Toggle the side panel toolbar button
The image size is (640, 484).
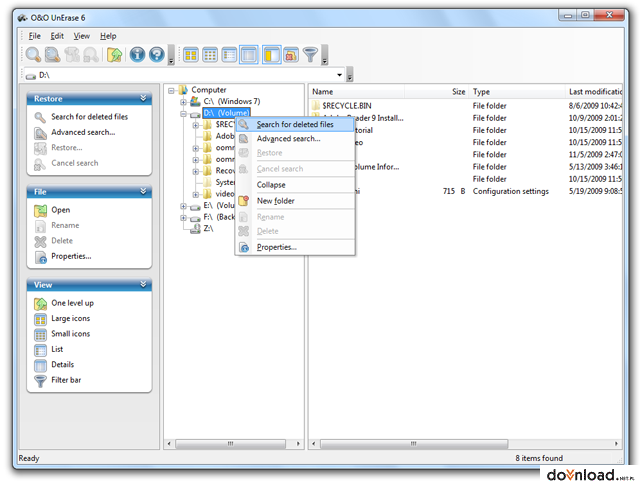pyautogui.click(x=271, y=55)
